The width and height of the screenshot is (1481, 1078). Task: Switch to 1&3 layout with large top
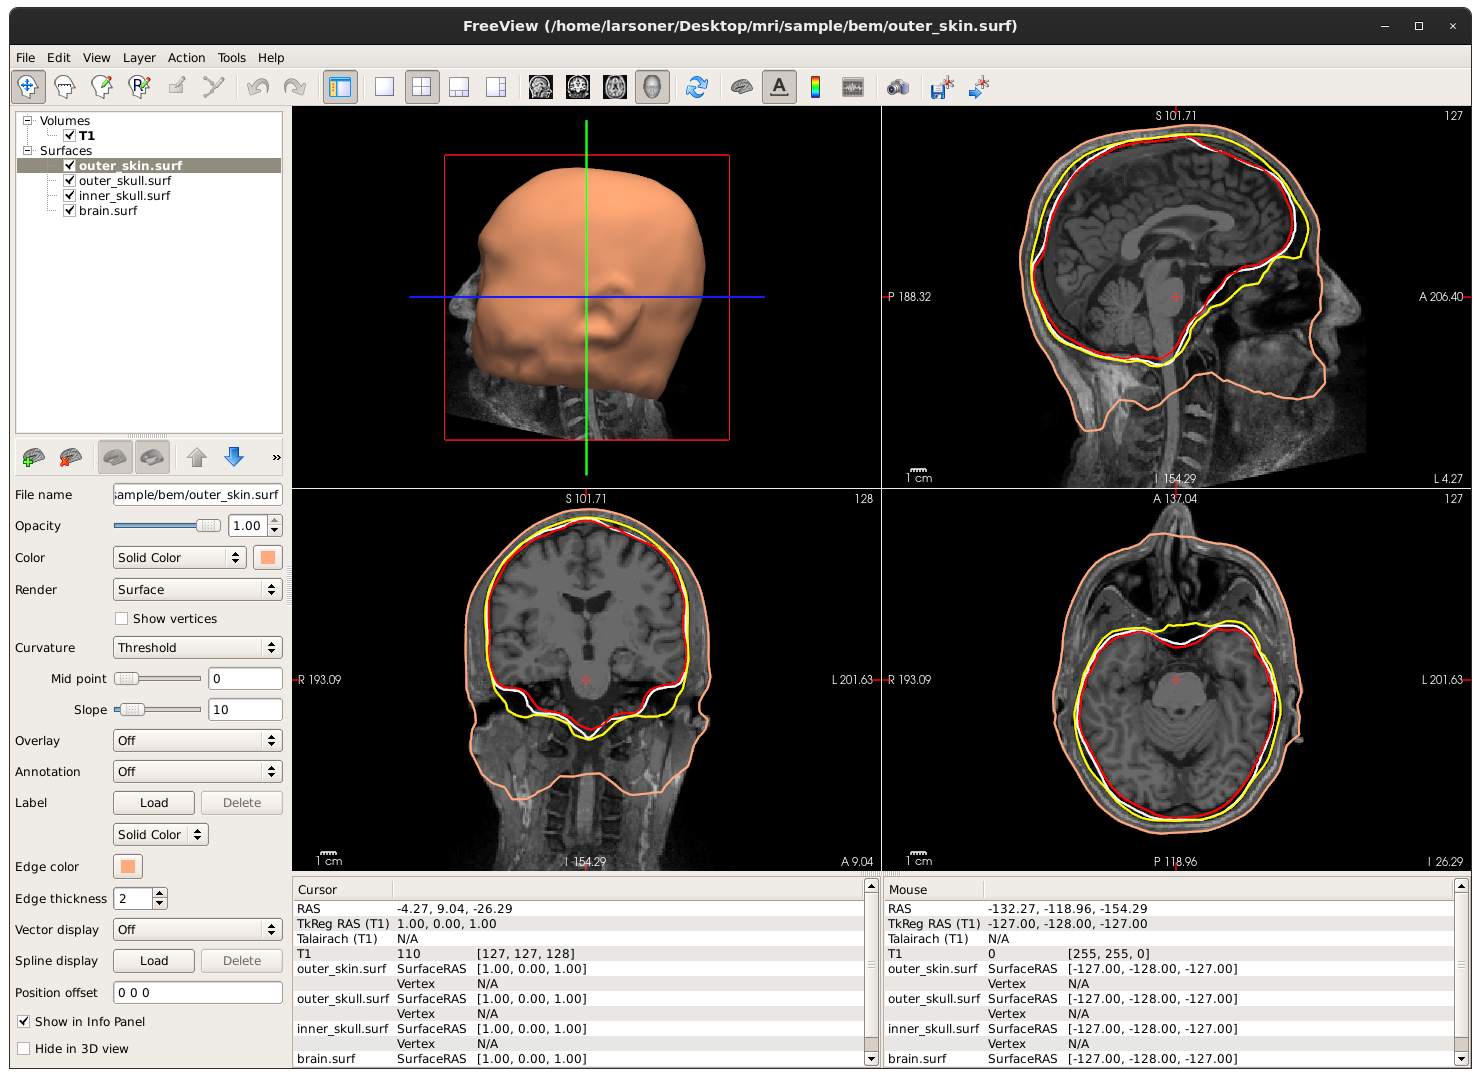pyautogui.click(x=459, y=87)
